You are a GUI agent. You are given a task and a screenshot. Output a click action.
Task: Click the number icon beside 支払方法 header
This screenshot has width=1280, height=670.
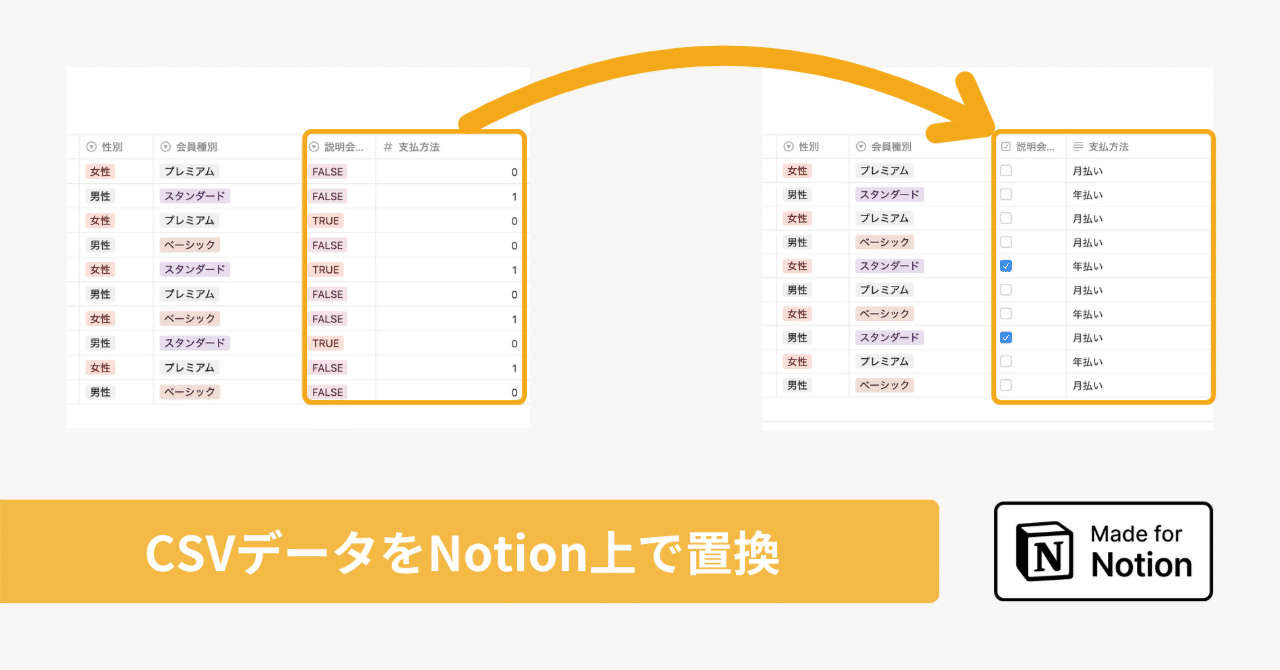coord(387,146)
